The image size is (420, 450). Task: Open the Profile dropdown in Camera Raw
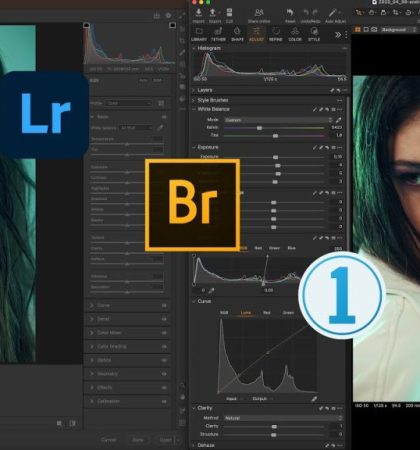point(130,103)
